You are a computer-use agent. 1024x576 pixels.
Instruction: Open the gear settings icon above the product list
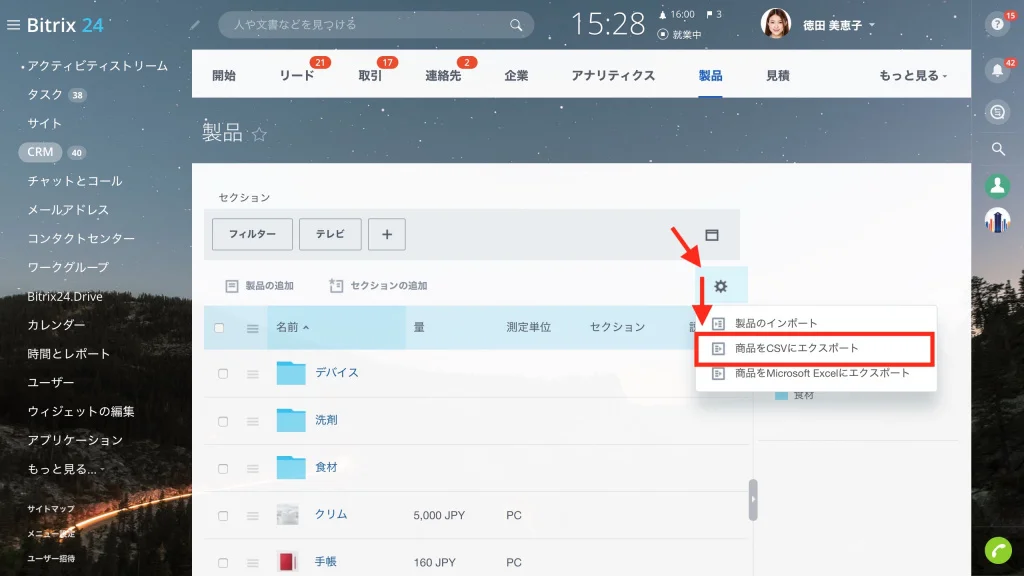pyautogui.click(x=720, y=286)
